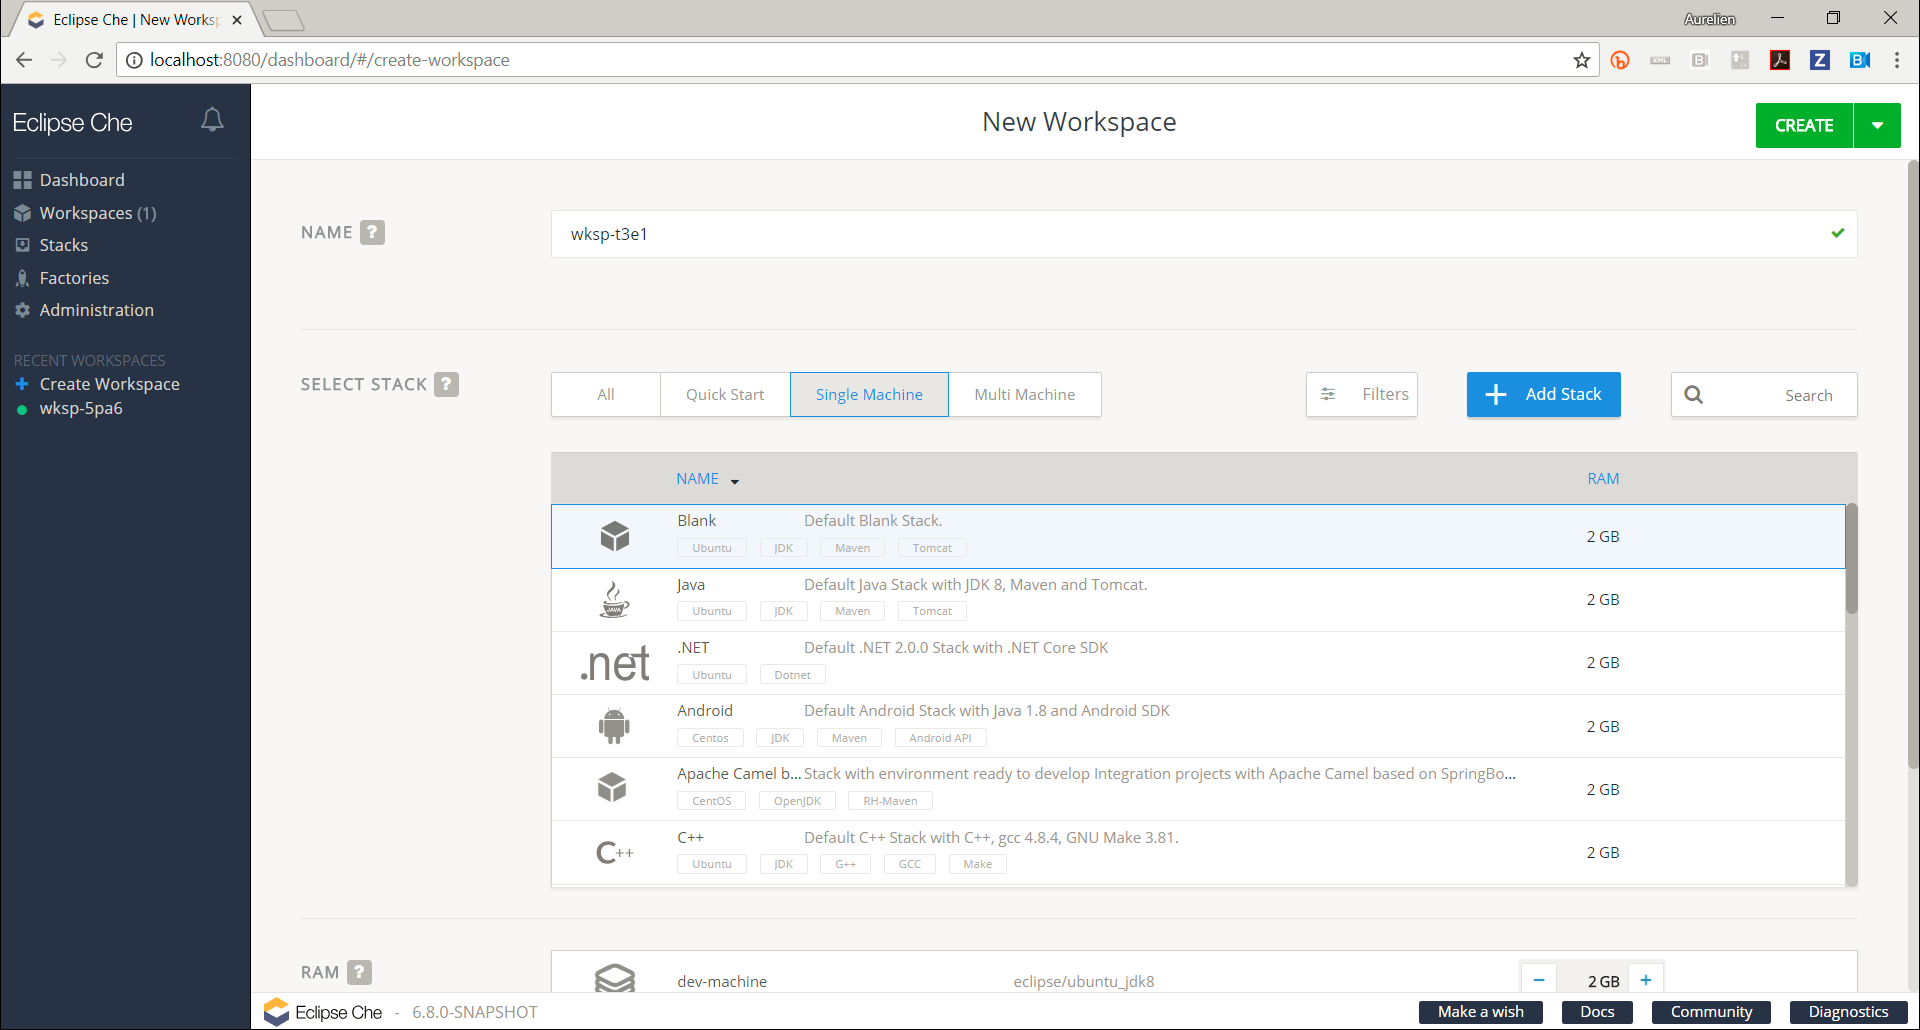Click the Eclipse Che footer logo
Screen dimensions: 1920x1030
323,1012
